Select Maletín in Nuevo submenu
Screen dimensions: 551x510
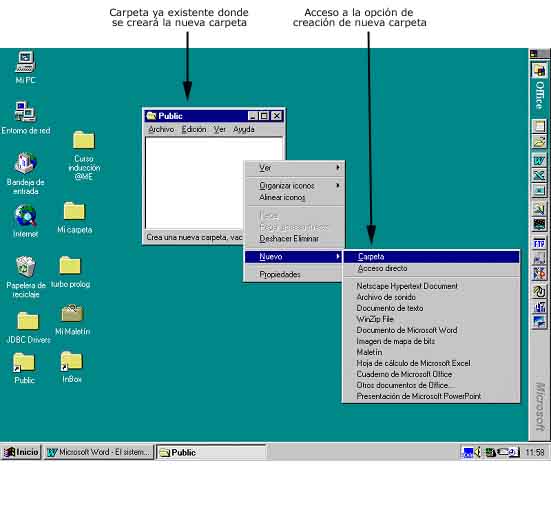pos(431,352)
